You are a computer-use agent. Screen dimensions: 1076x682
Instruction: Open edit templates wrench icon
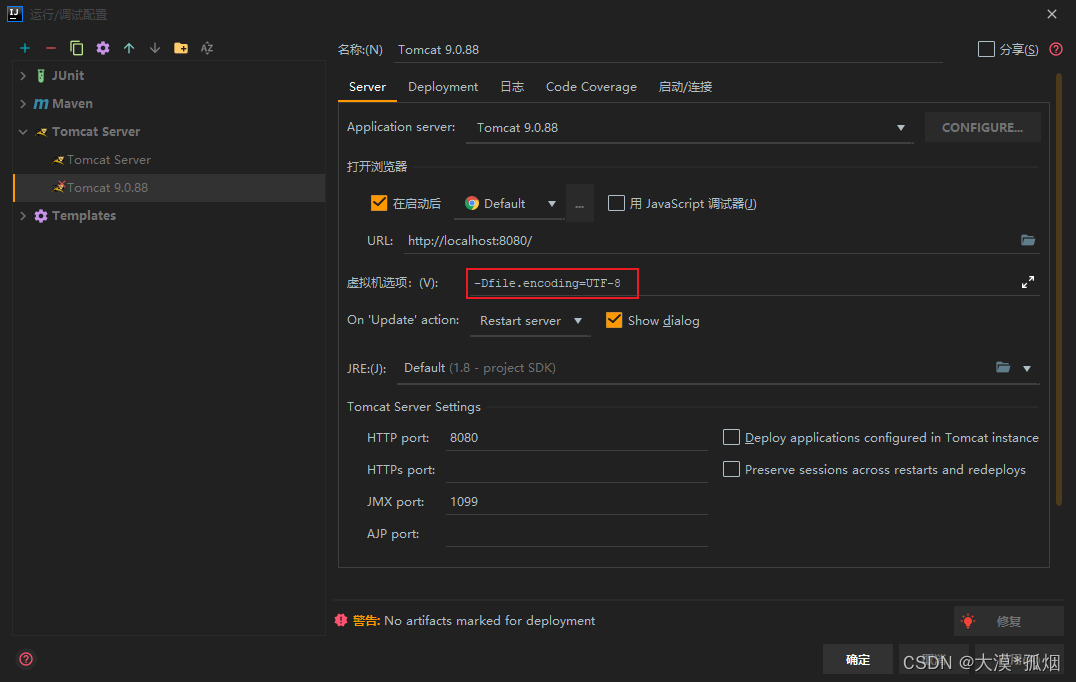point(103,48)
